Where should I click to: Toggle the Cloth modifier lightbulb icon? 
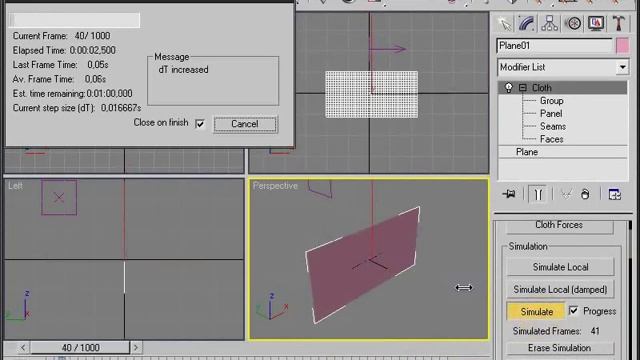point(509,88)
